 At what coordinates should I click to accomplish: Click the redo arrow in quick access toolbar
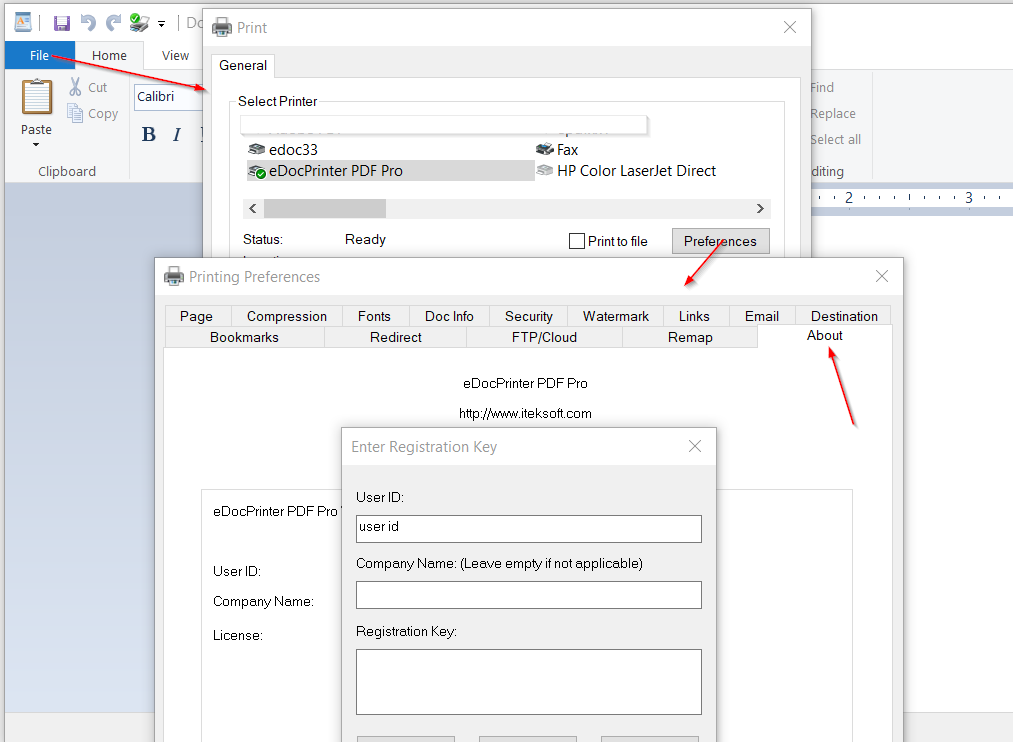tap(114, 23)
